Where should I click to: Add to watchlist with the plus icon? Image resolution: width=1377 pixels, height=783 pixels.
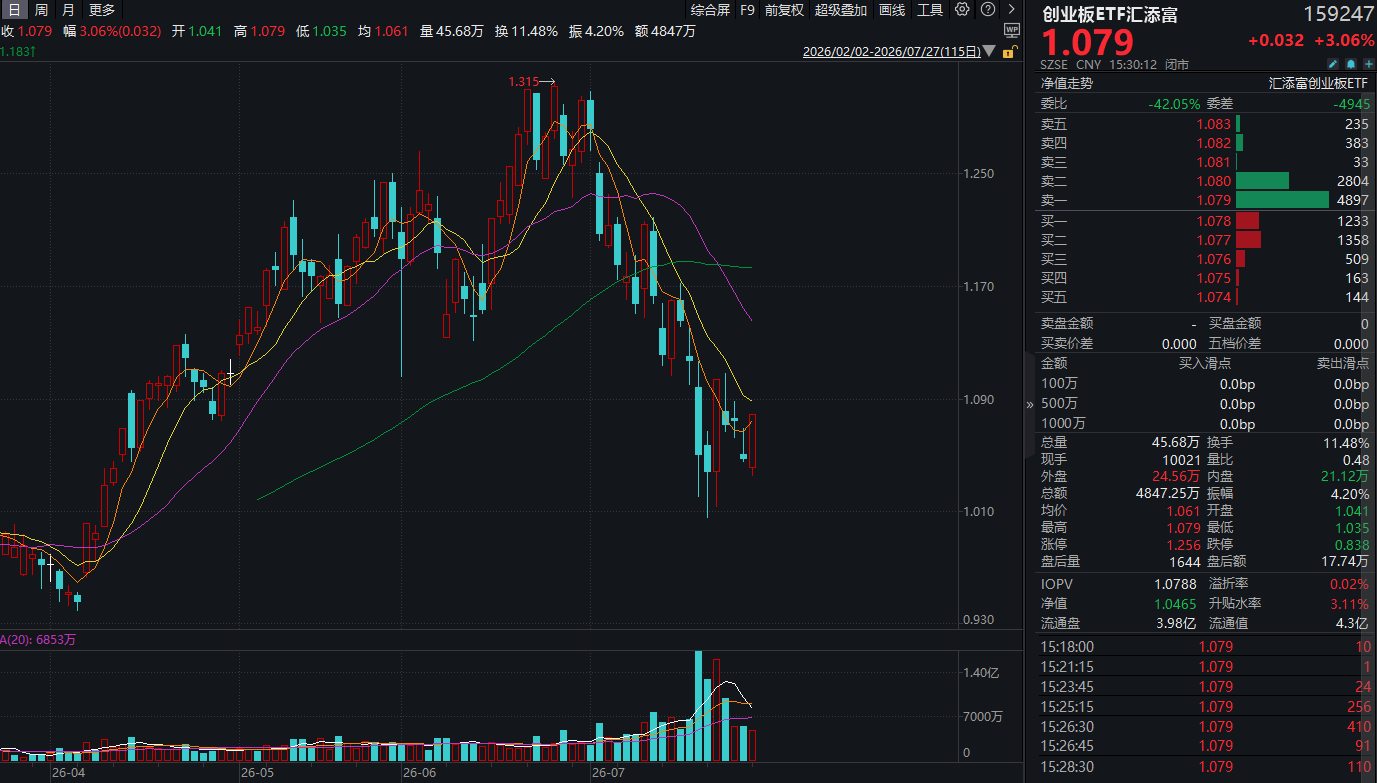point(1369,64)
